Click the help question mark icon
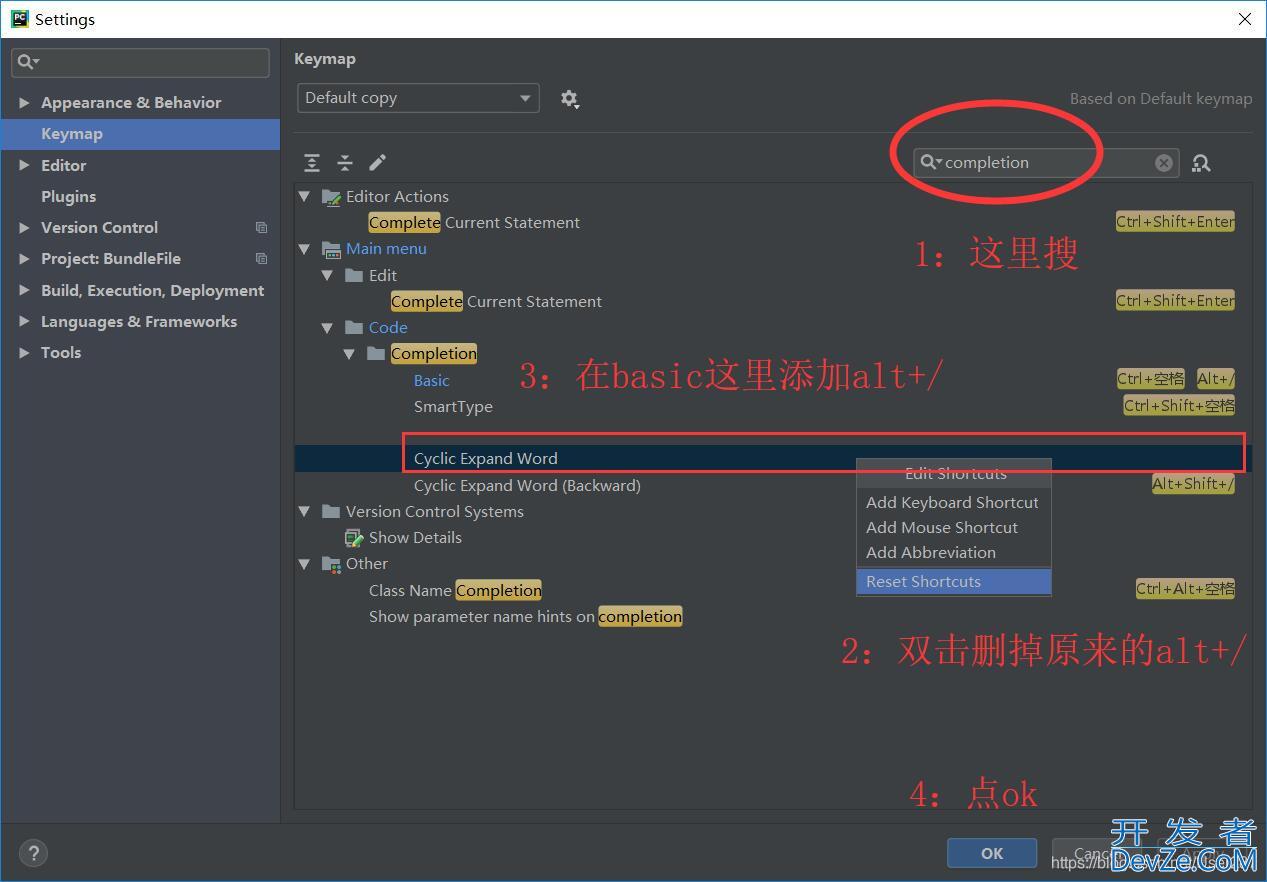 tap(33, 853)
